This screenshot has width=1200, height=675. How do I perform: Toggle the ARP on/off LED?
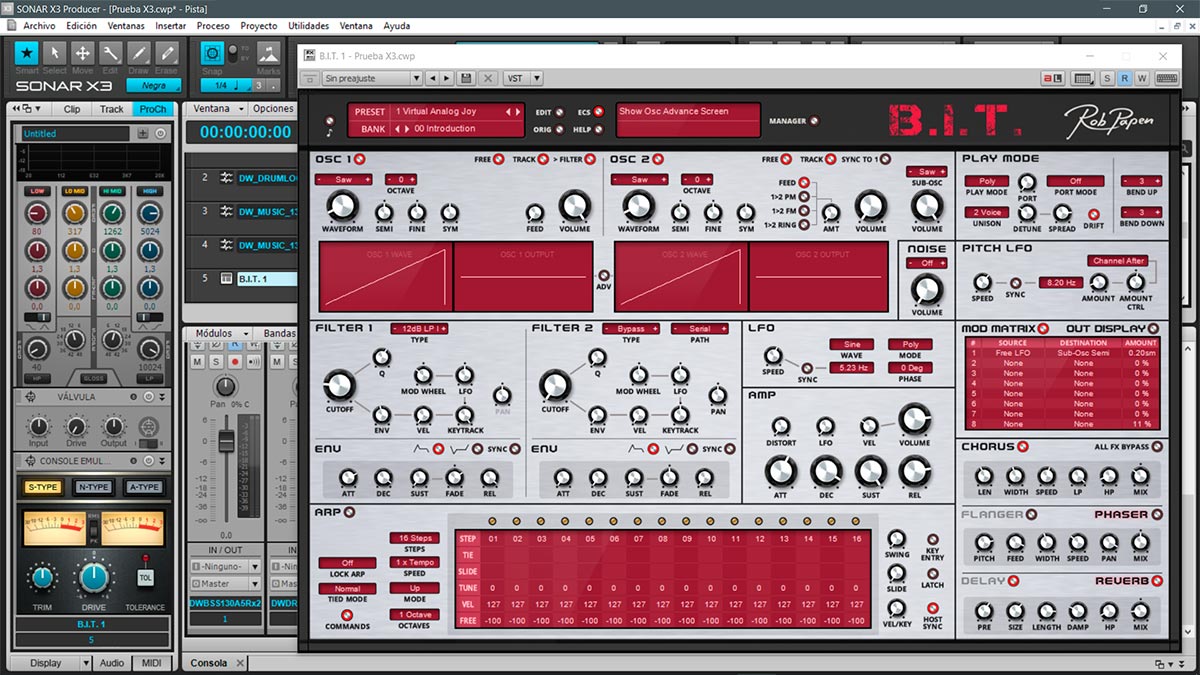point(349,513)
